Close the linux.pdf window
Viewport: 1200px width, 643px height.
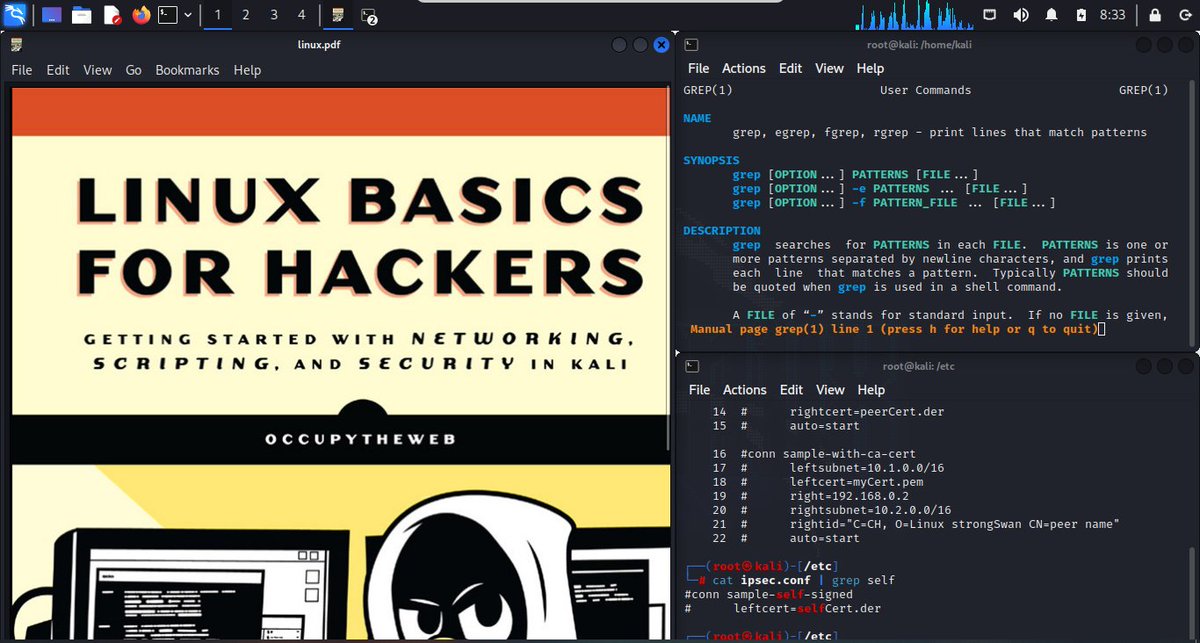click(x=661, y=44)
